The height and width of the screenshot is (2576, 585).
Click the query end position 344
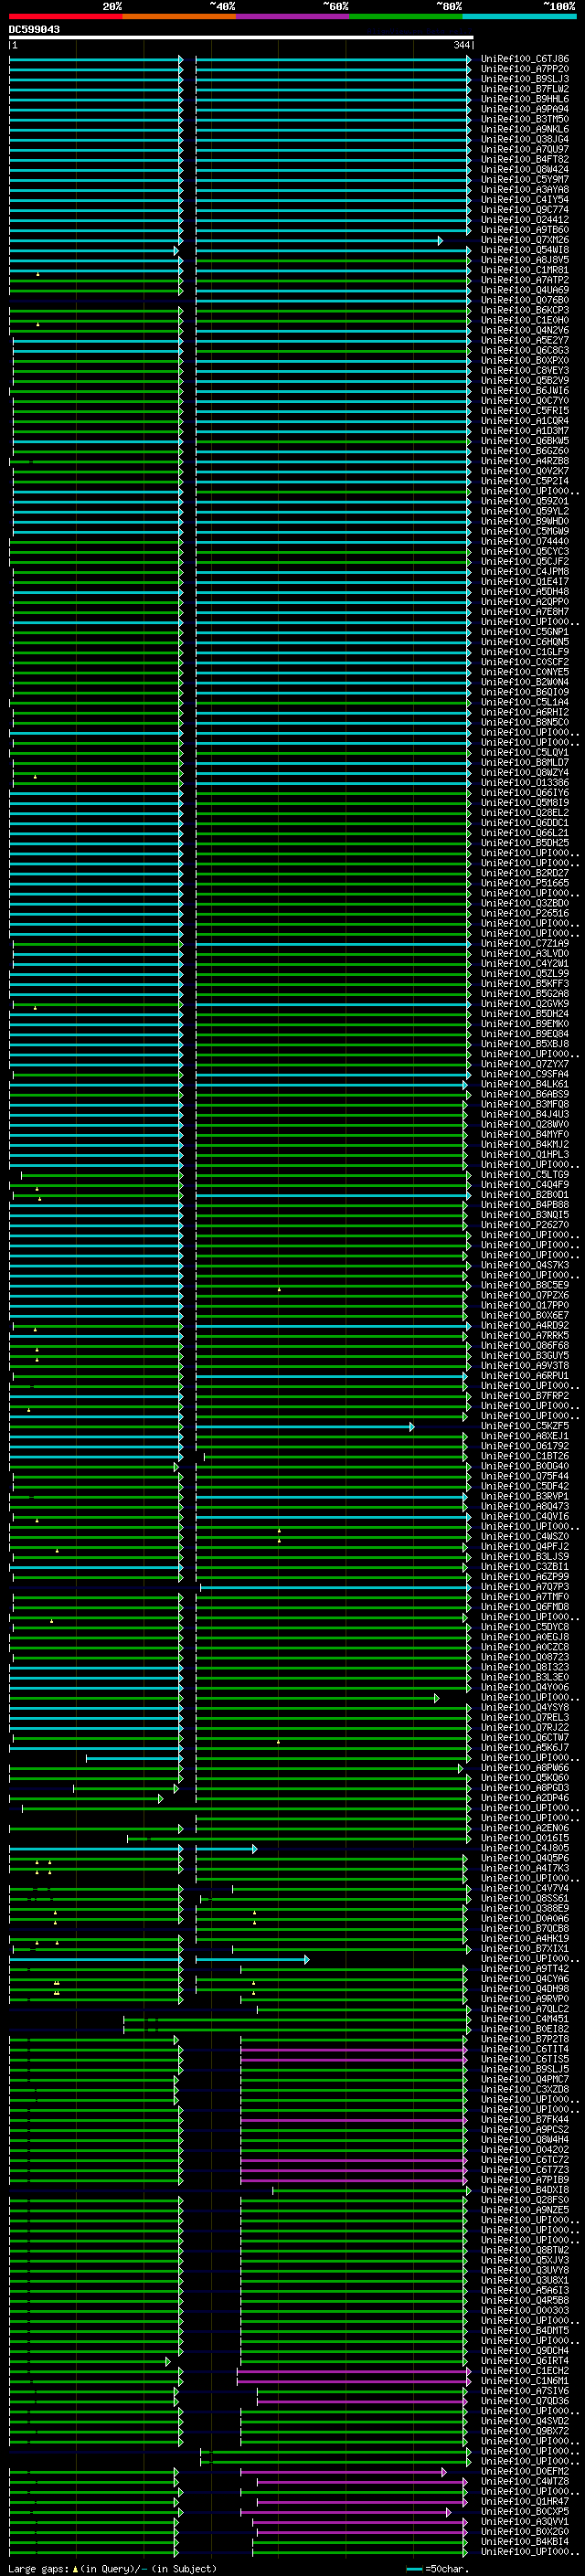coord(461,45)
